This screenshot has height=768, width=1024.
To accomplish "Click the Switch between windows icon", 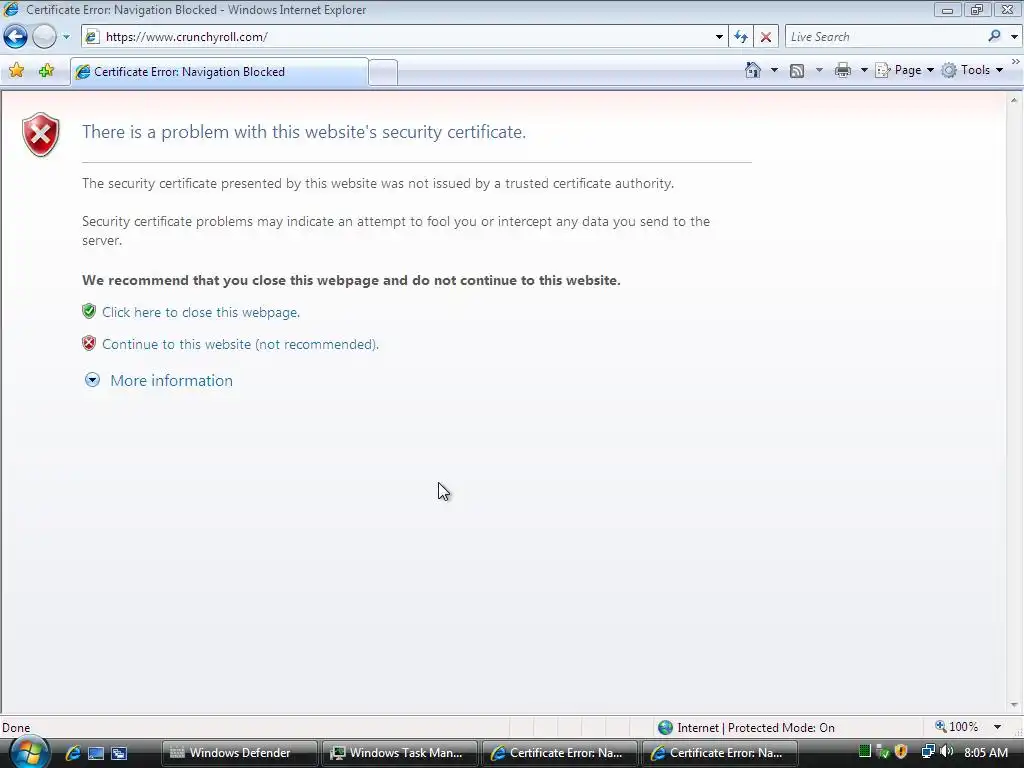I will pos(119,753).
